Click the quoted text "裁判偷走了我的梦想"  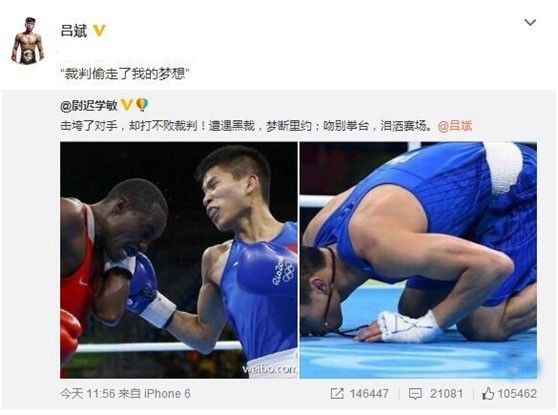click(x=125, y=74)
